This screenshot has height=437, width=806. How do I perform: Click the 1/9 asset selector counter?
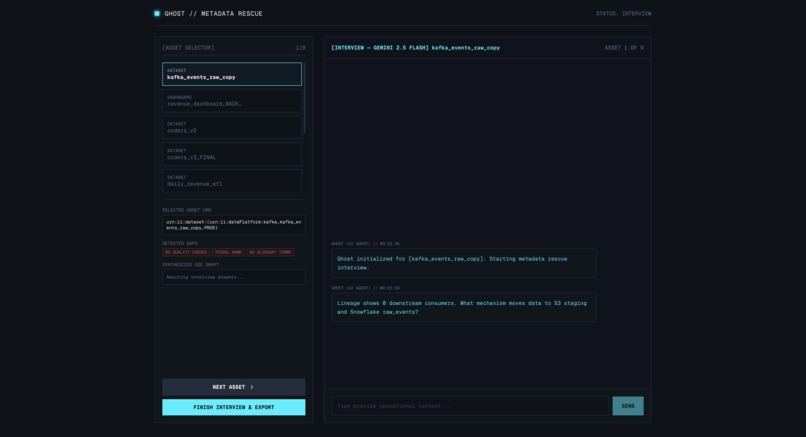tap(300, 48)
